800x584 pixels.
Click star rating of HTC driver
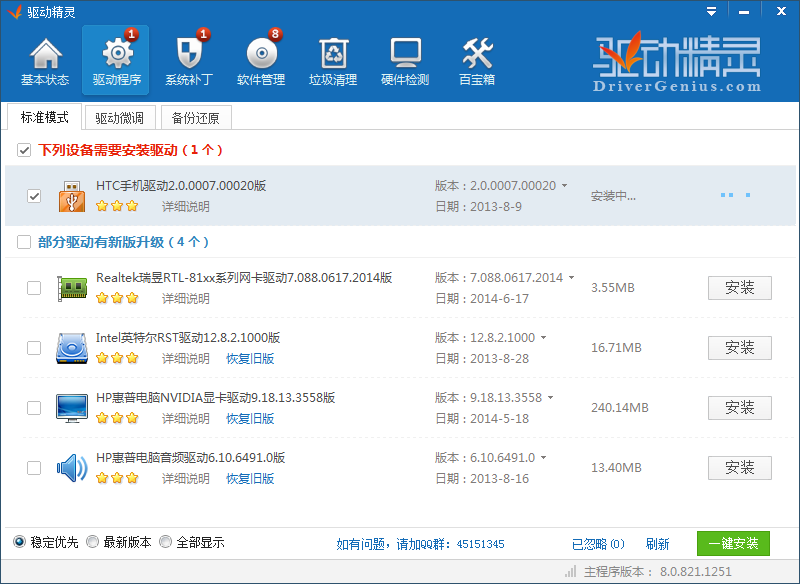pos(117,206)
